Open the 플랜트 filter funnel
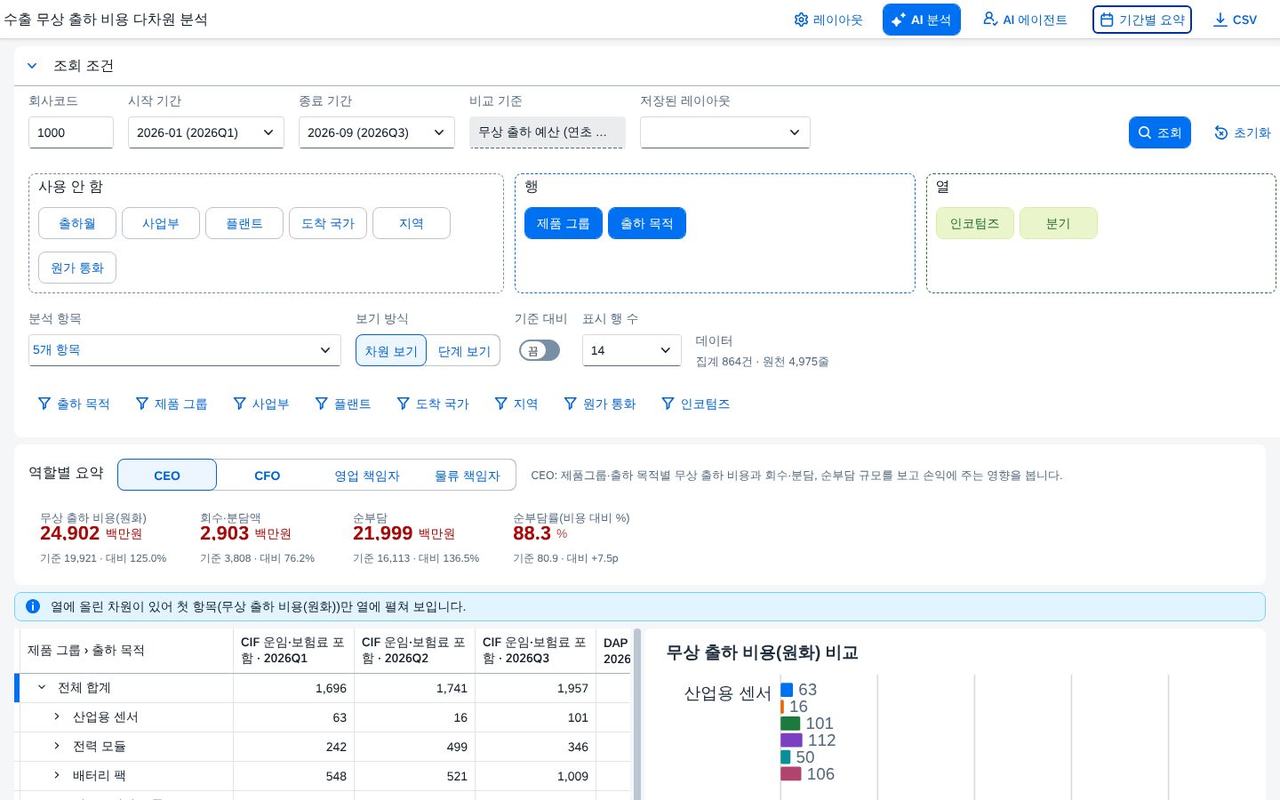1280x800 pixels. point(343,404)
